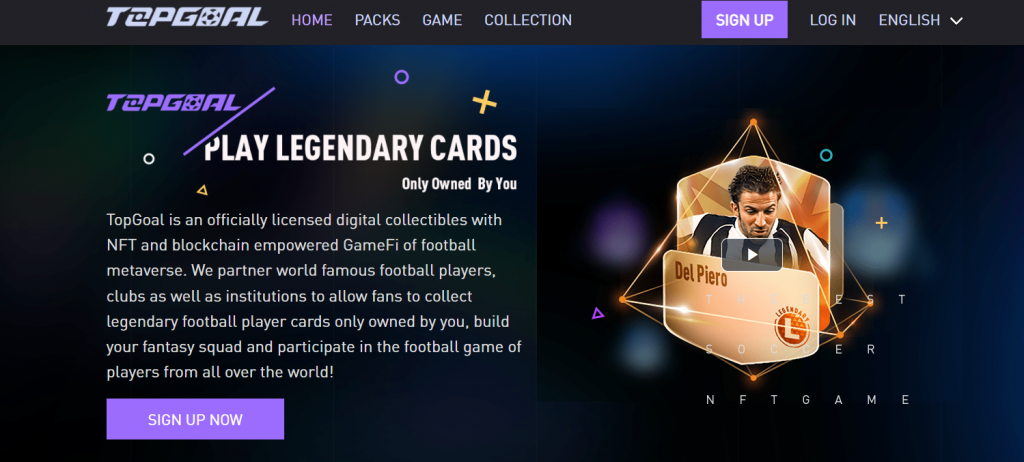Click the teal circle beside the card
The width and height of the screenshot is (1024, 462).
[x=826, y=156]
